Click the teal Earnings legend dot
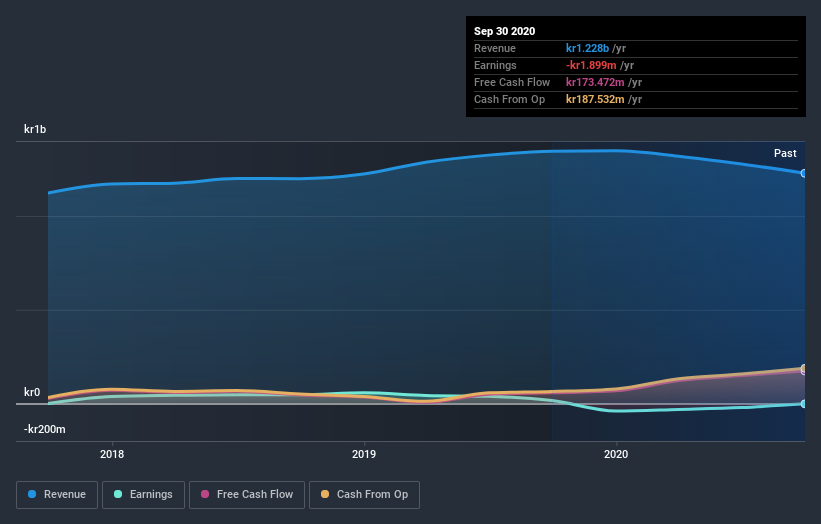Screen dimensions: 821x524 118,494
